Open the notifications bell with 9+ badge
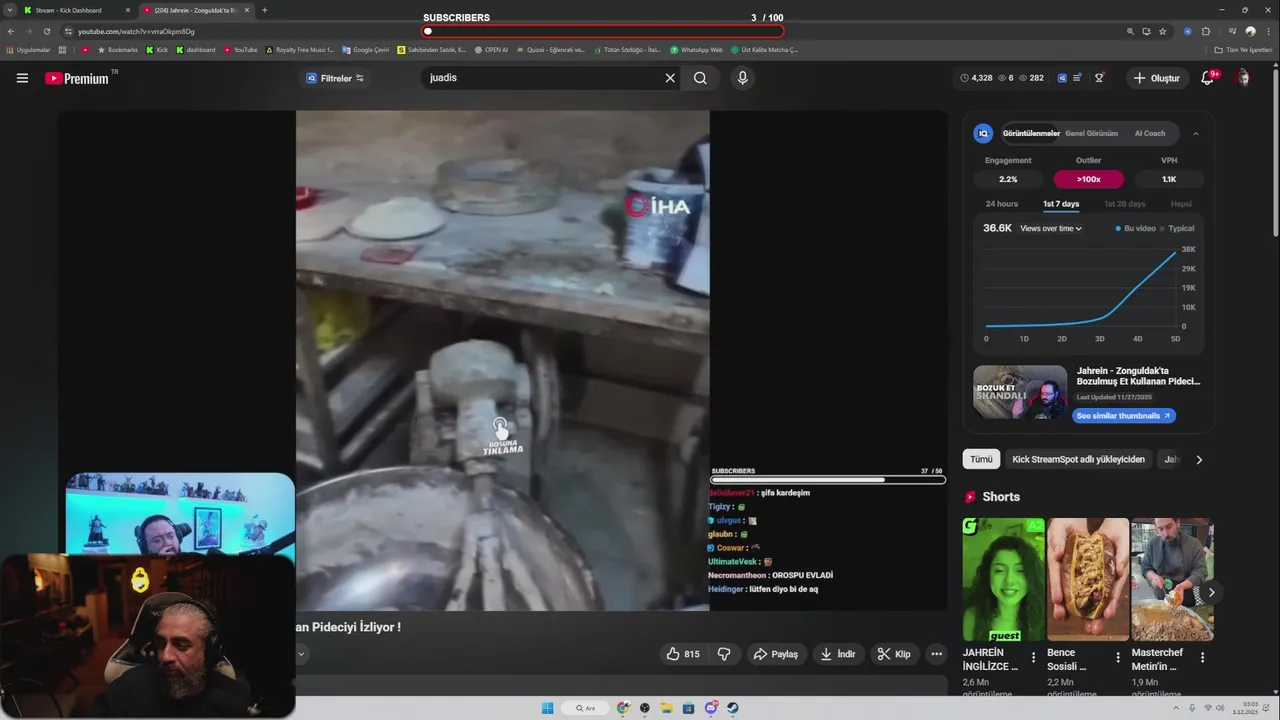Screen dimensions: 1280x720 coord(1207,78)
